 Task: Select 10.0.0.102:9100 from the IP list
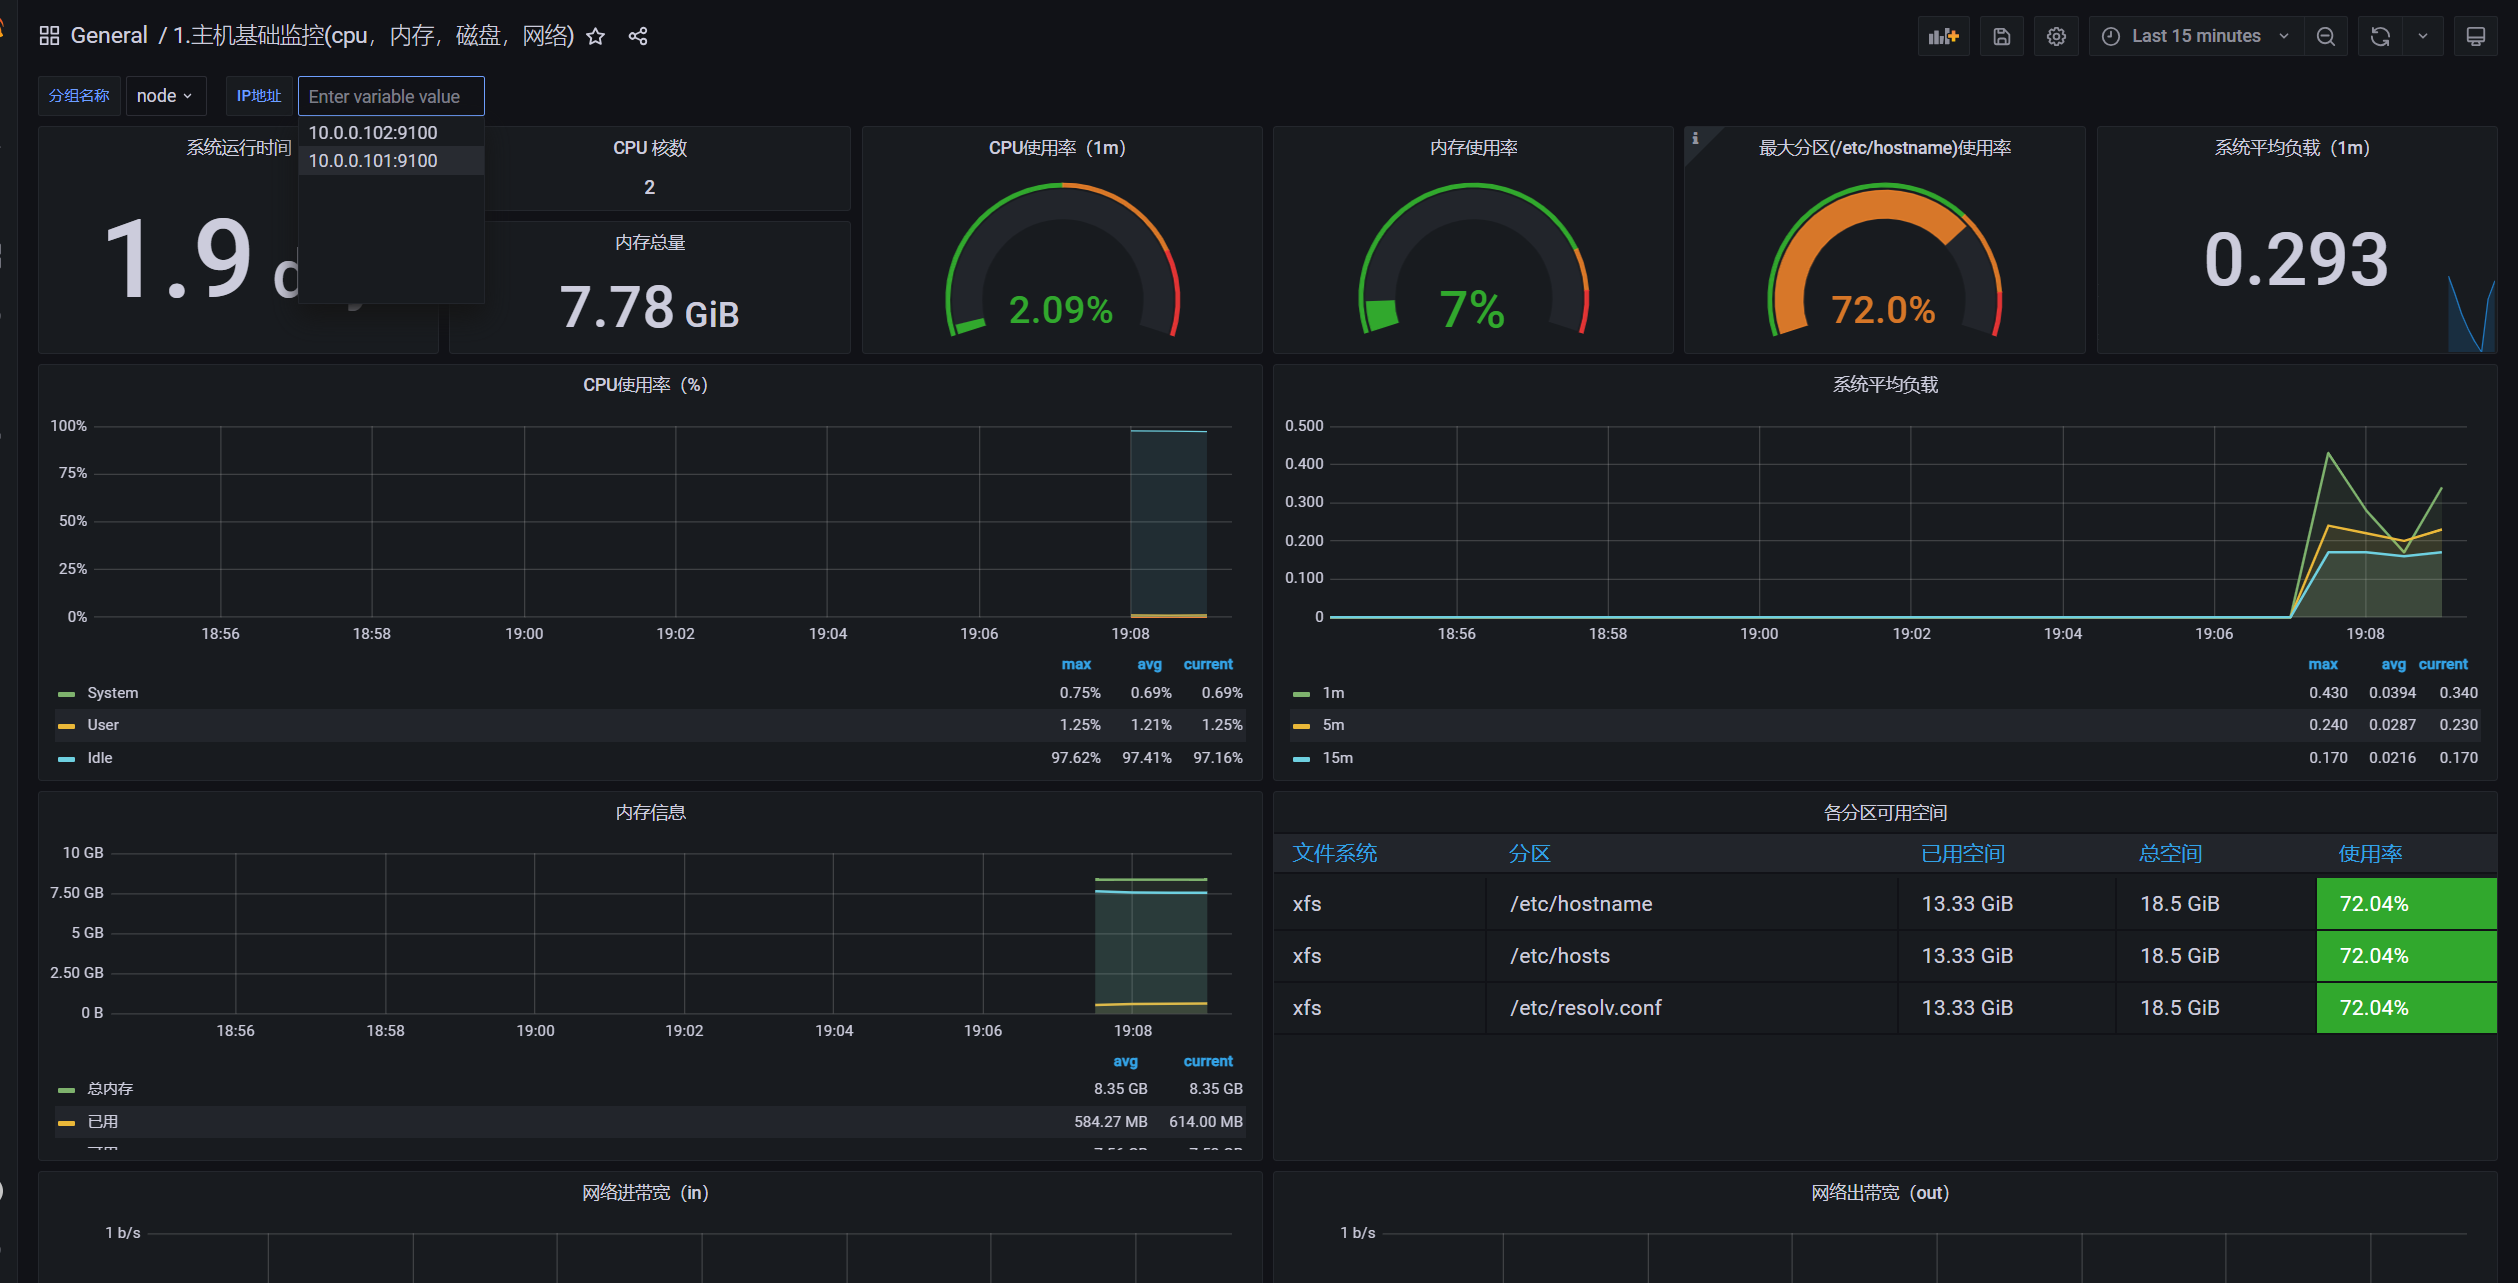pyautogui.click(x=391, y=132)
